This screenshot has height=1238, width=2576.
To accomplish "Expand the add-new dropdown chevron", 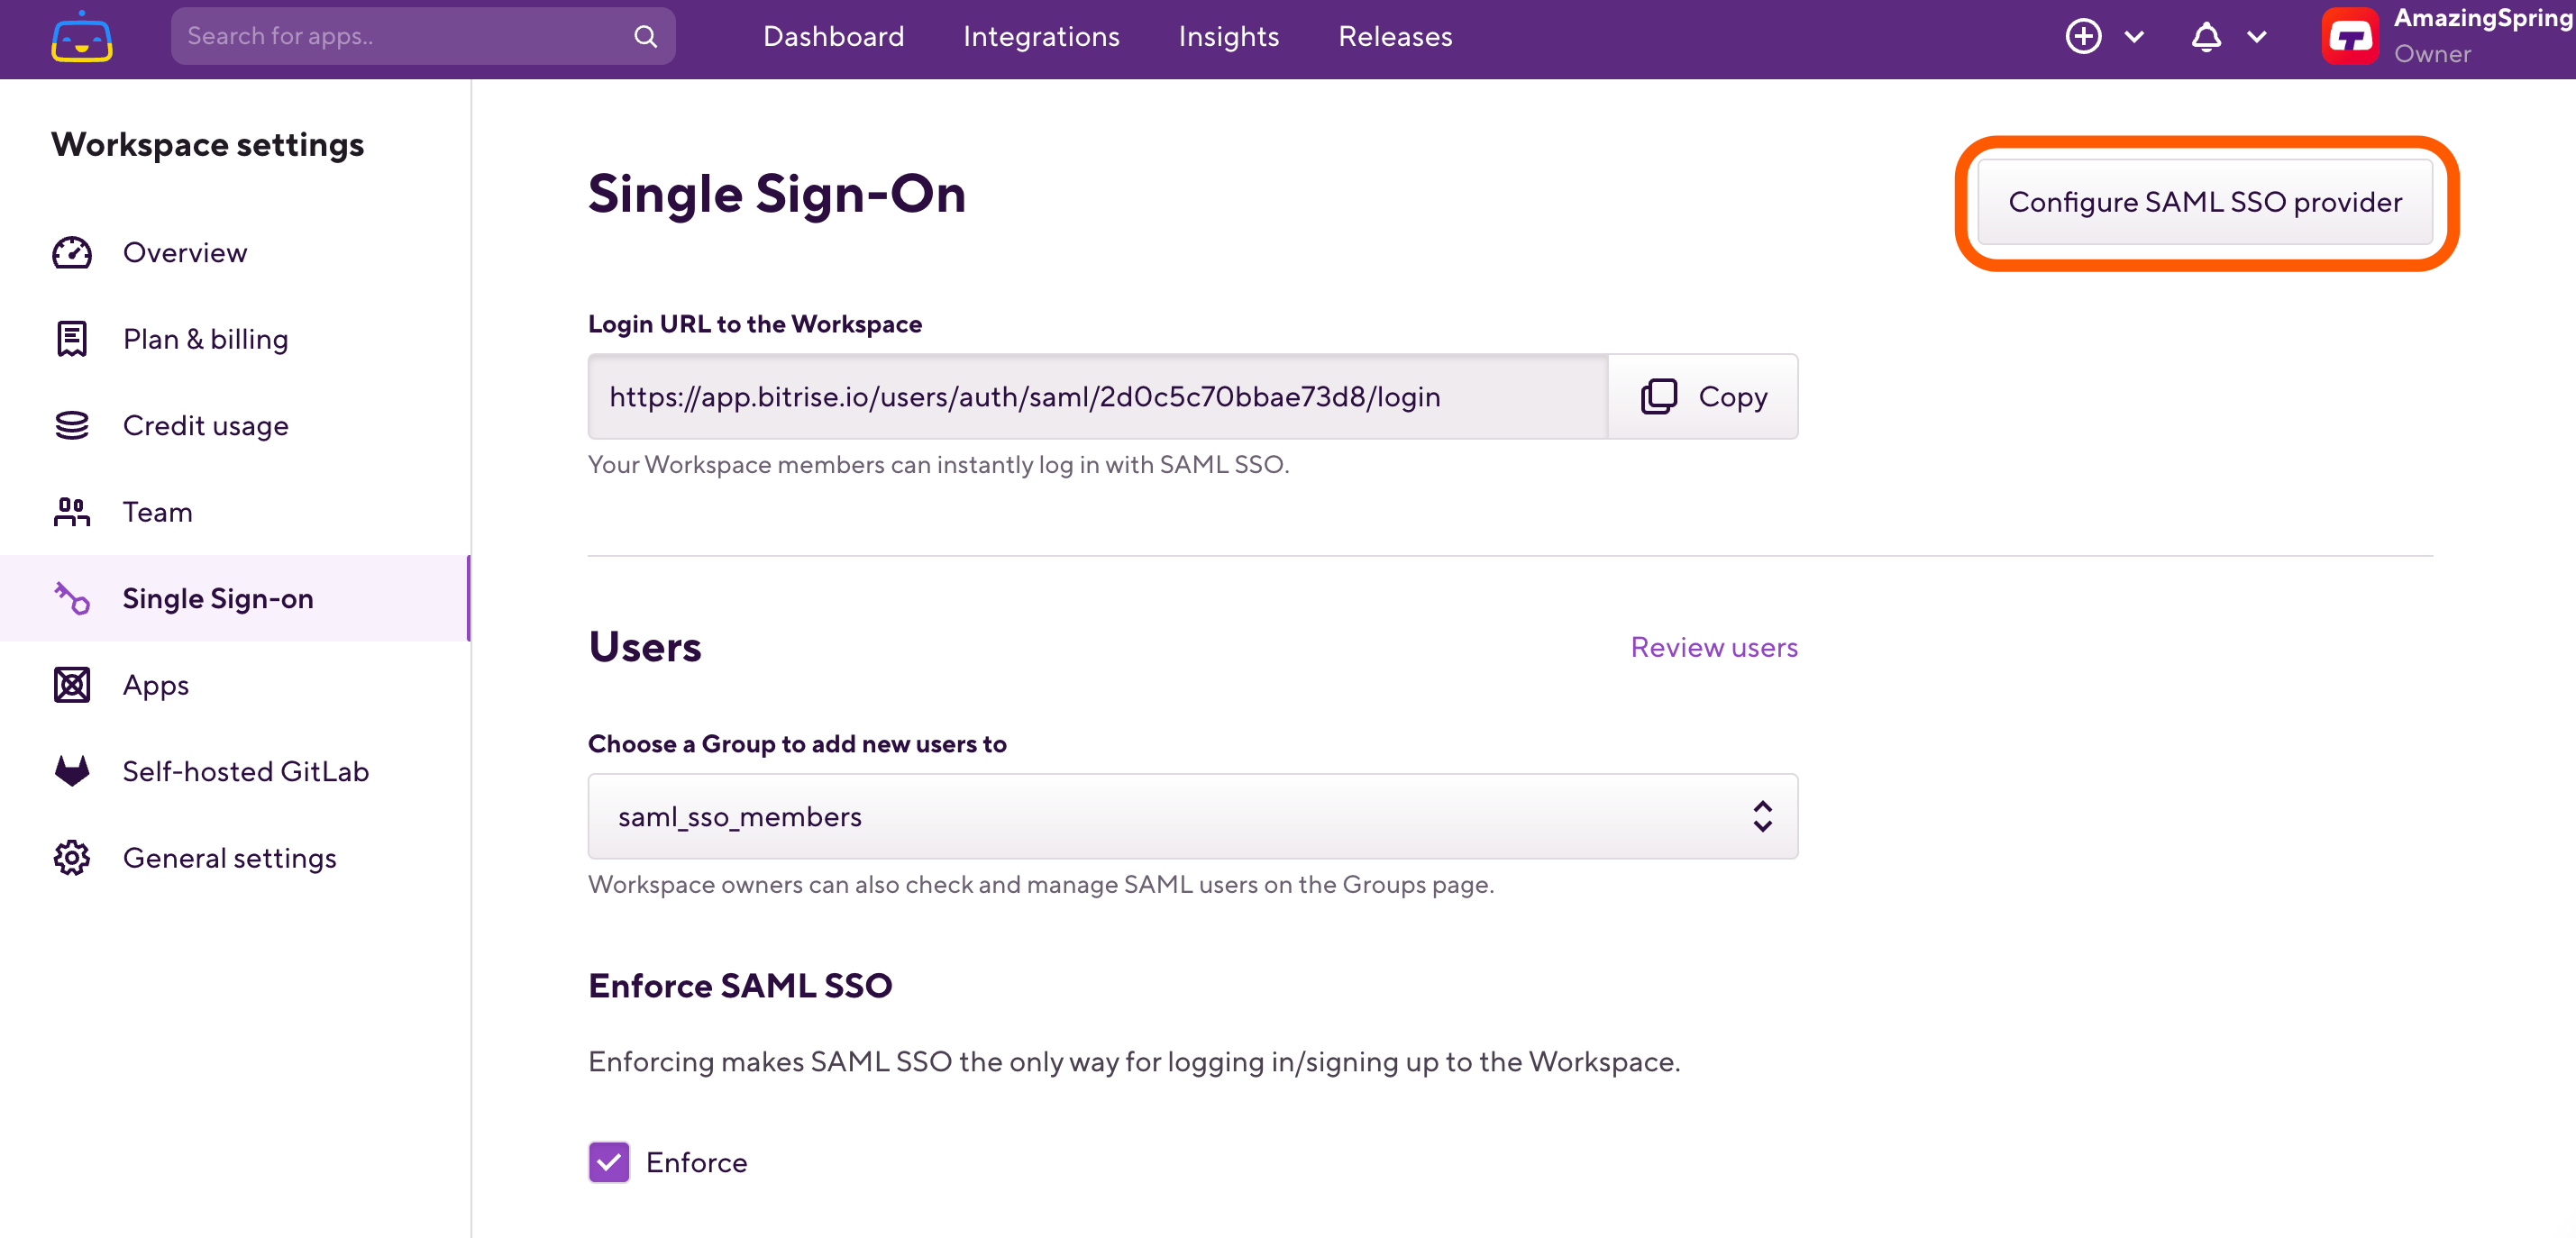I will click(2134, 37).
